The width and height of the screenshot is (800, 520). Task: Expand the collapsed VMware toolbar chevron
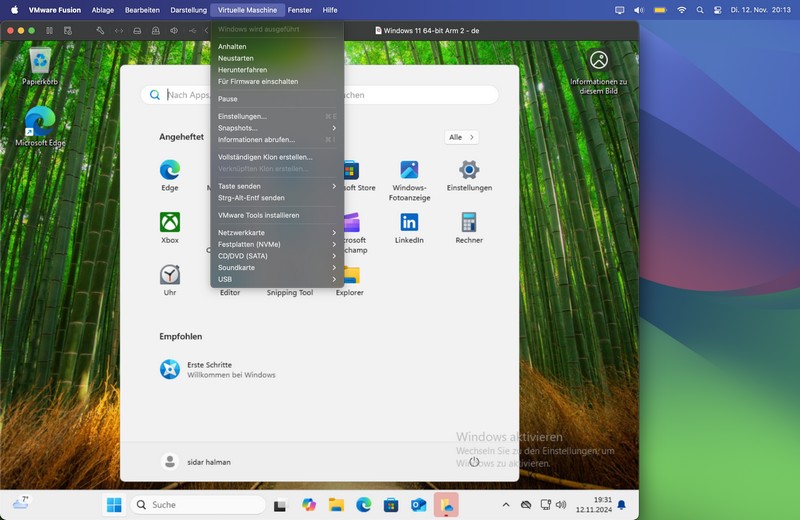pos(207,31)
